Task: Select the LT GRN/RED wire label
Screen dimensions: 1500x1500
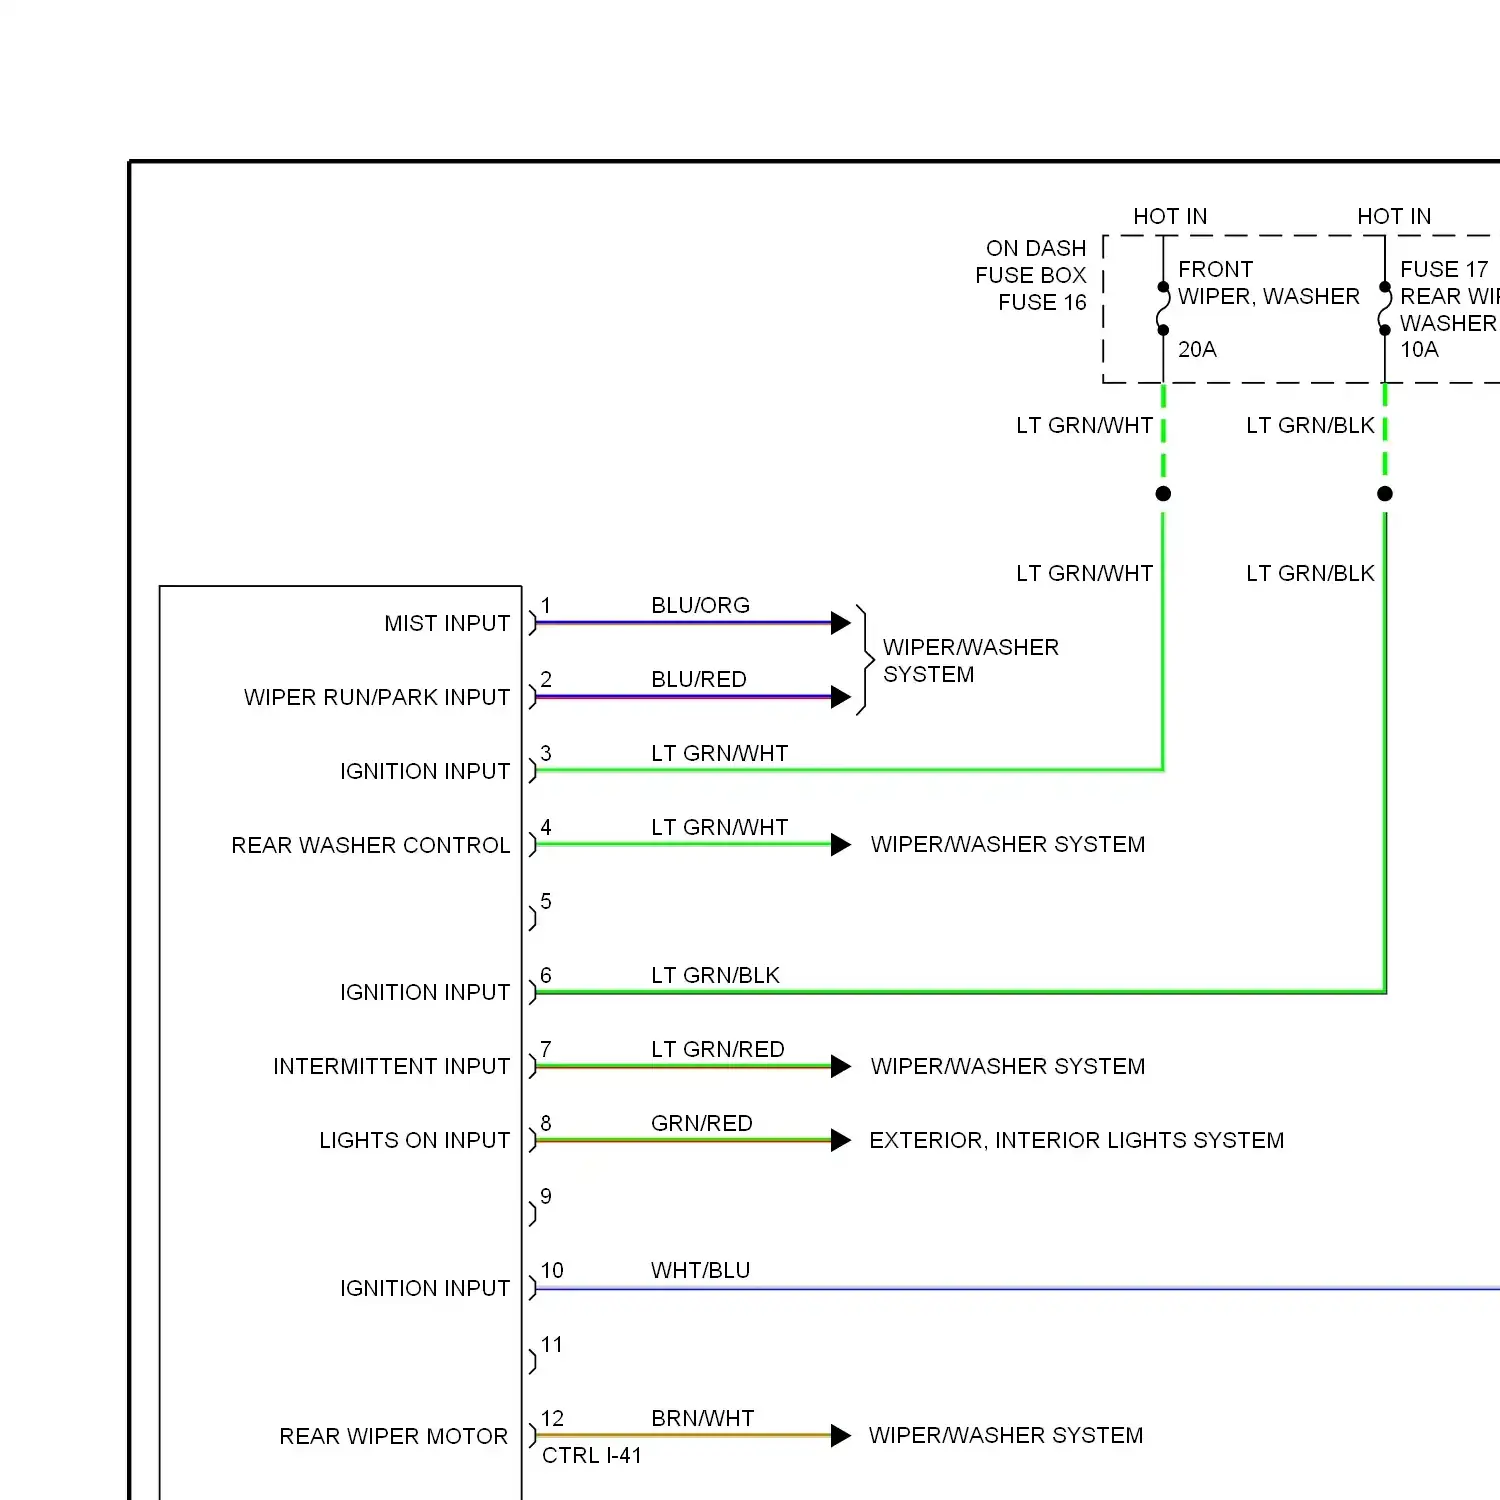Action: click(718, 1049)
